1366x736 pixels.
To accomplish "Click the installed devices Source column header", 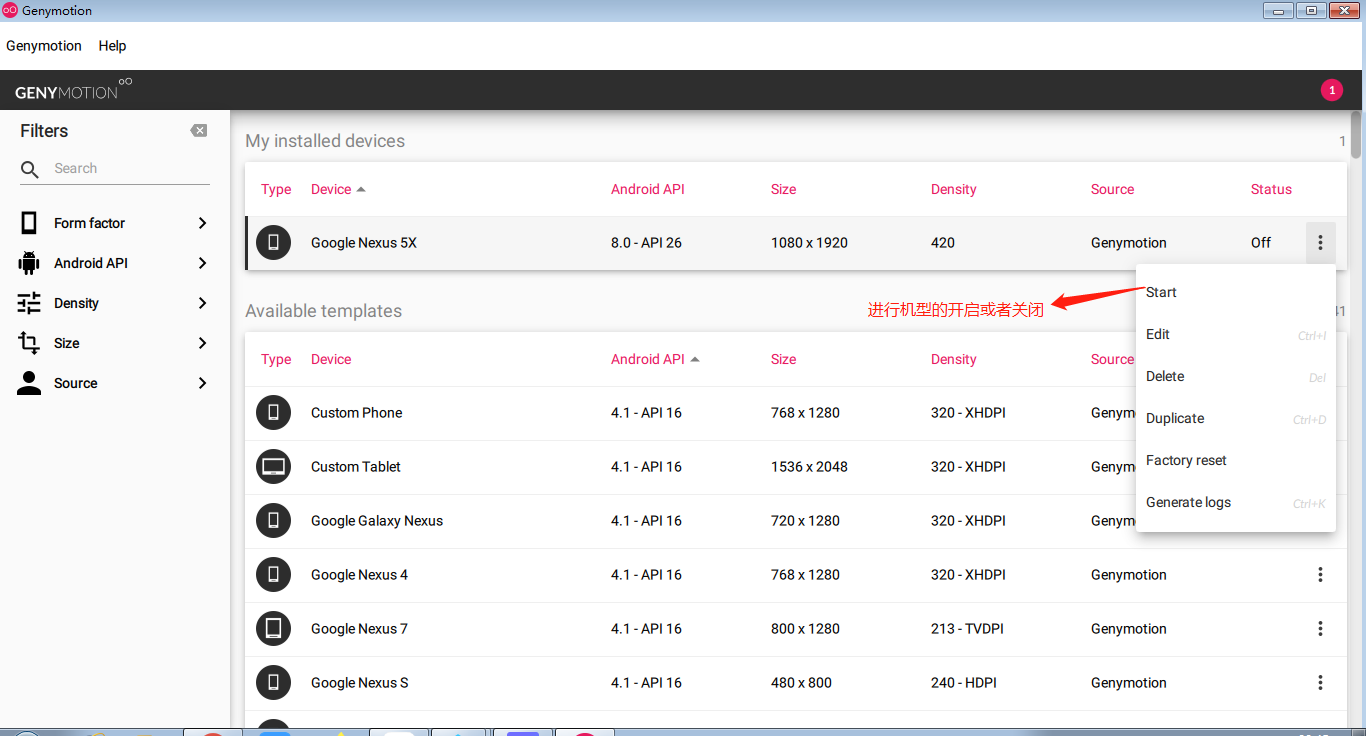I will (x=1112, y=189).
